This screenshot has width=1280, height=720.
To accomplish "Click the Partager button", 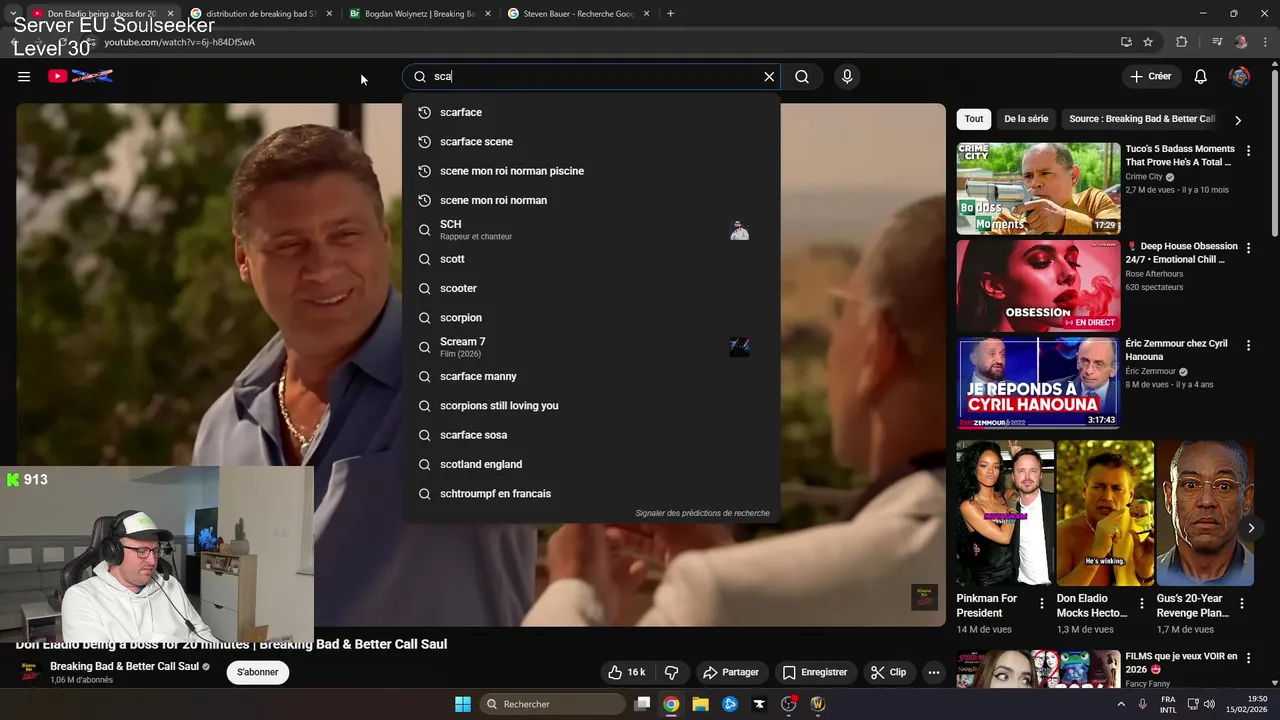I will point(731,672).
